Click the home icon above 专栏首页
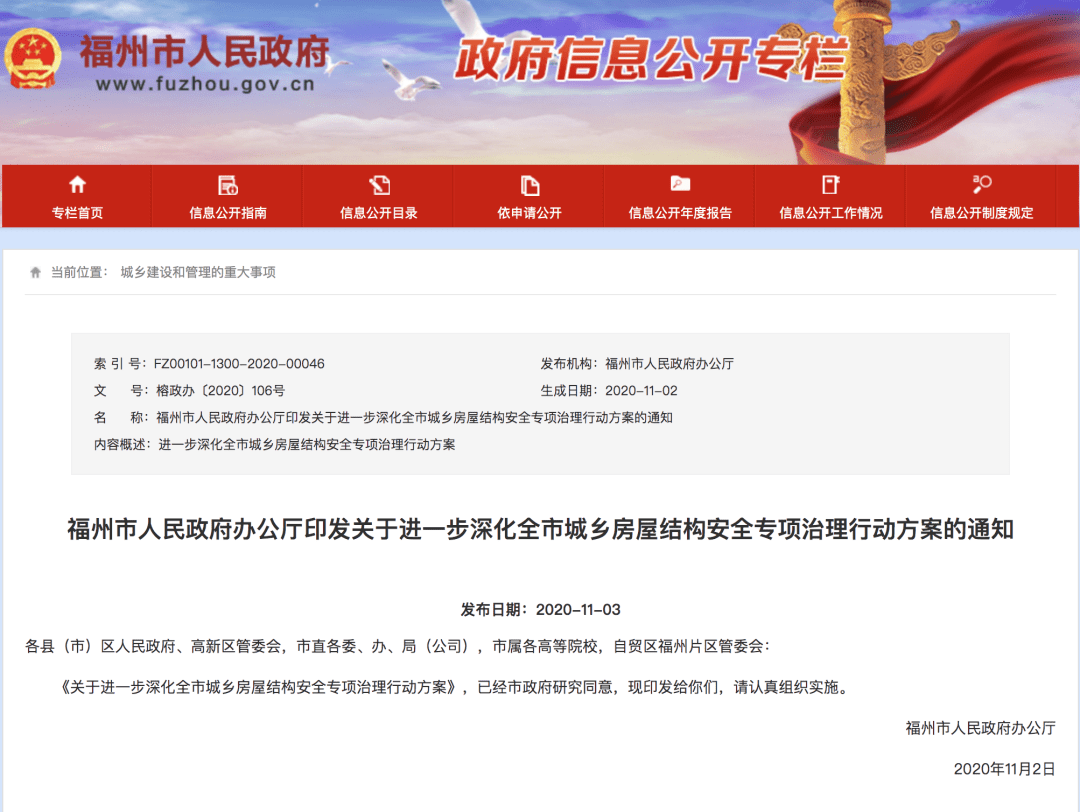Image resolution: width=1080 pixels, height=812 pixels. point(77,185)
